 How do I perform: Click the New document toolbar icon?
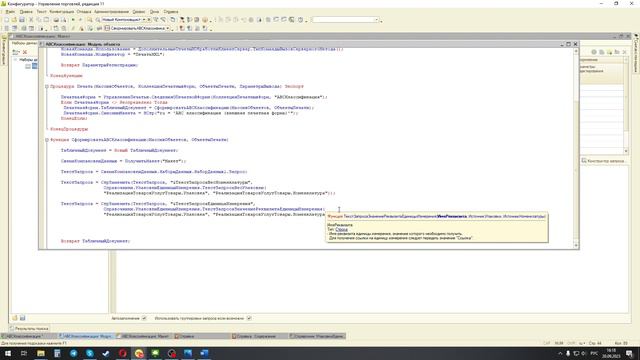tap(7, 20)
